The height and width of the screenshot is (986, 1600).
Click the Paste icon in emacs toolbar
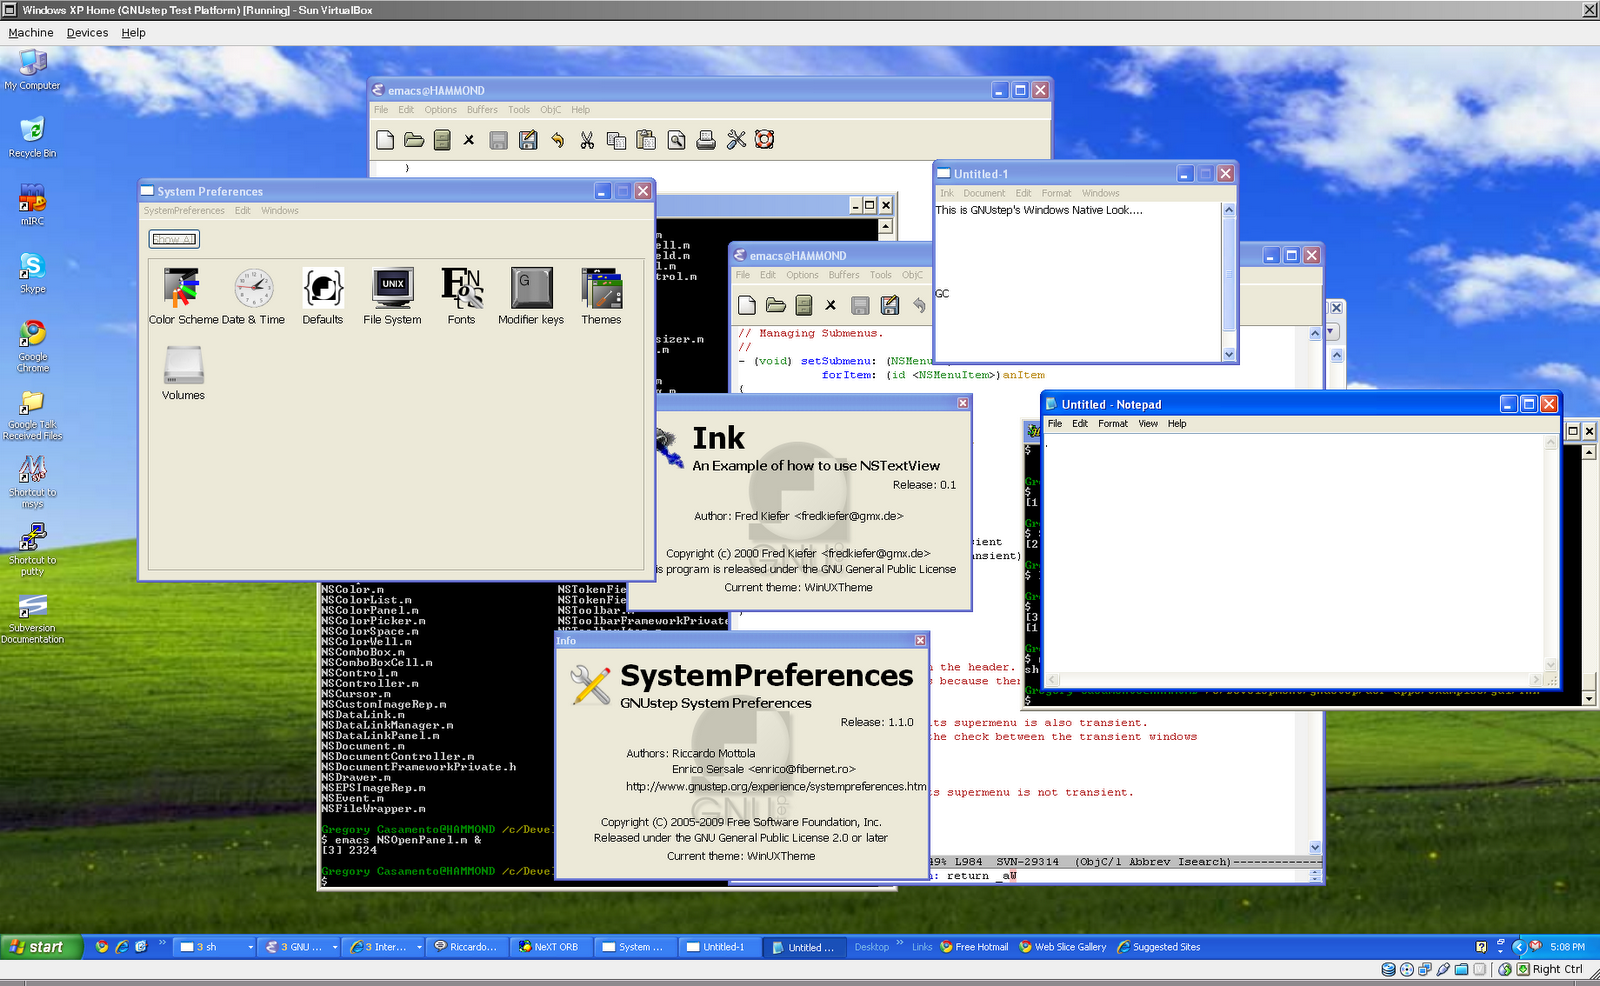[x=646, y=140]
